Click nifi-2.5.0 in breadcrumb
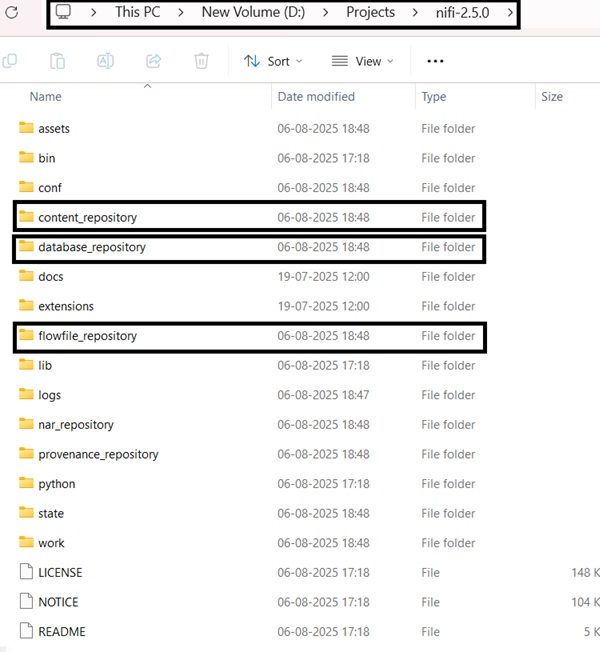 (x=462, y=12)
